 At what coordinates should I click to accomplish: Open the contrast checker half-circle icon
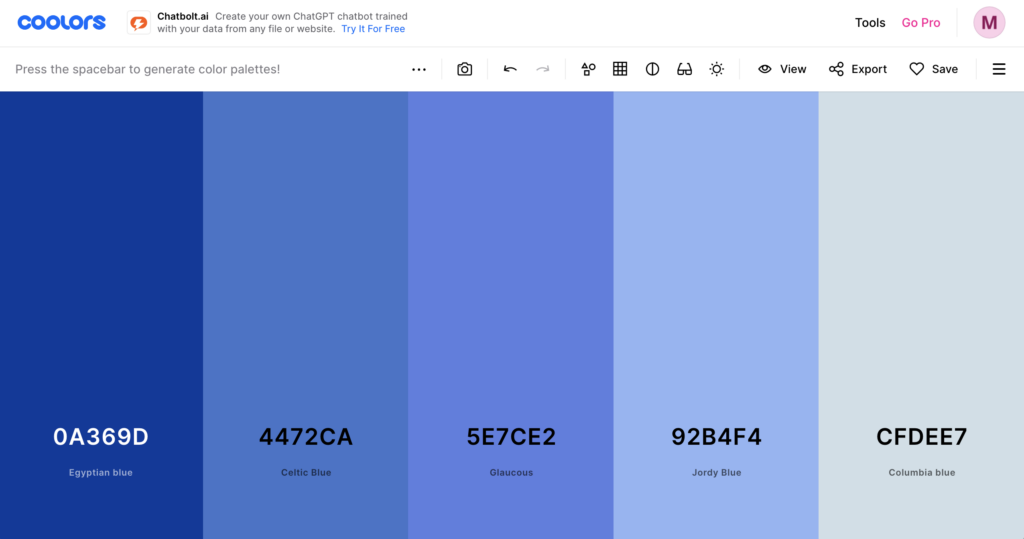652,69
